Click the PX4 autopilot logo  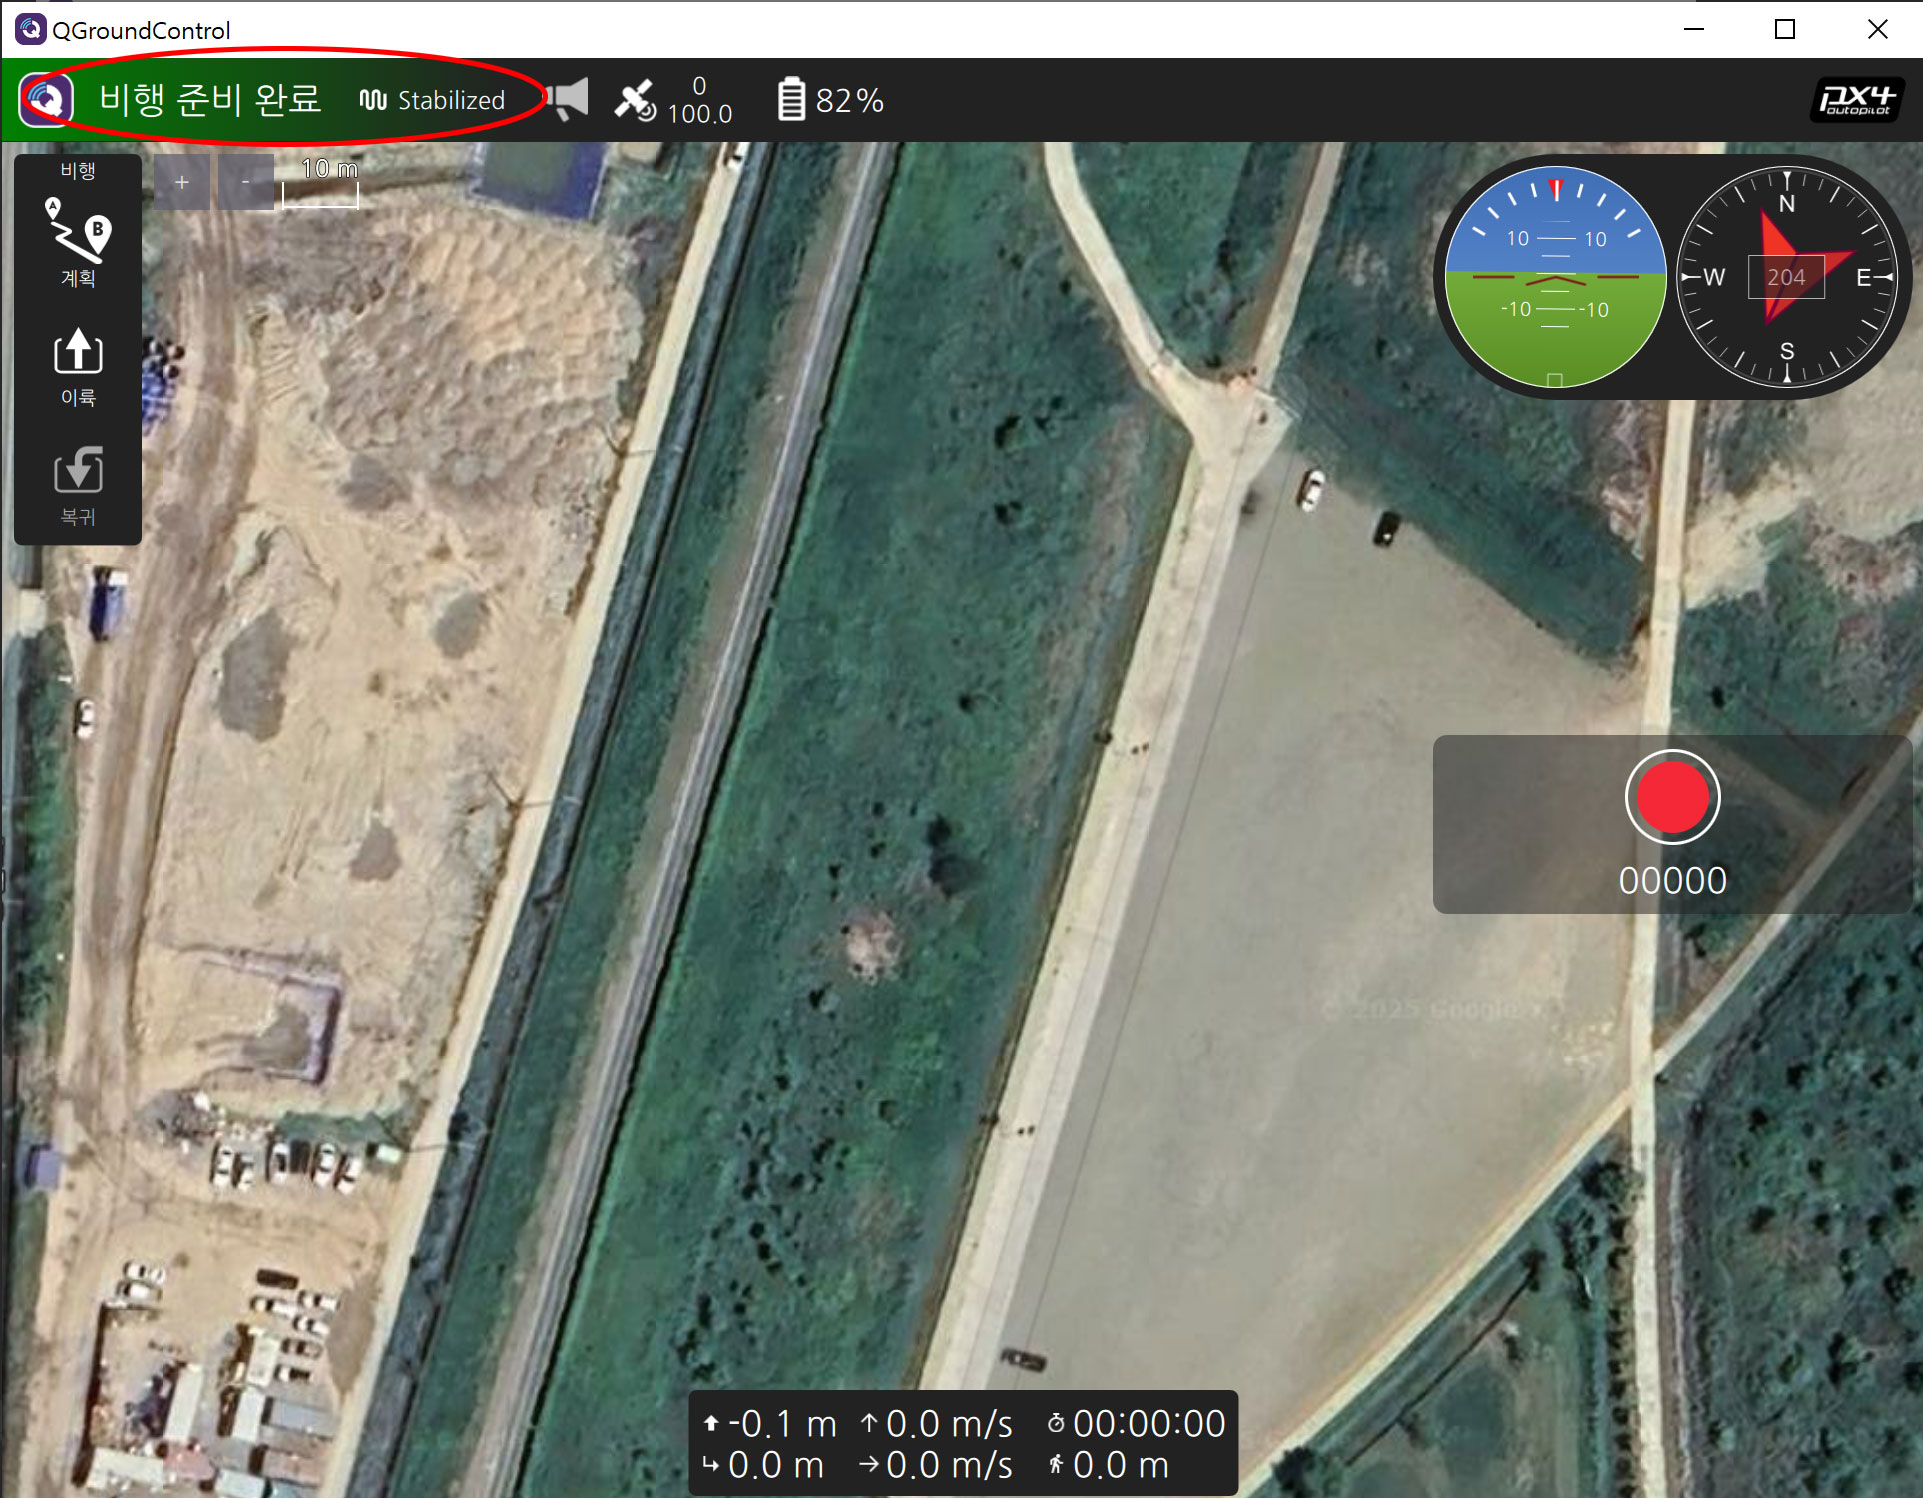[1856, 100]
